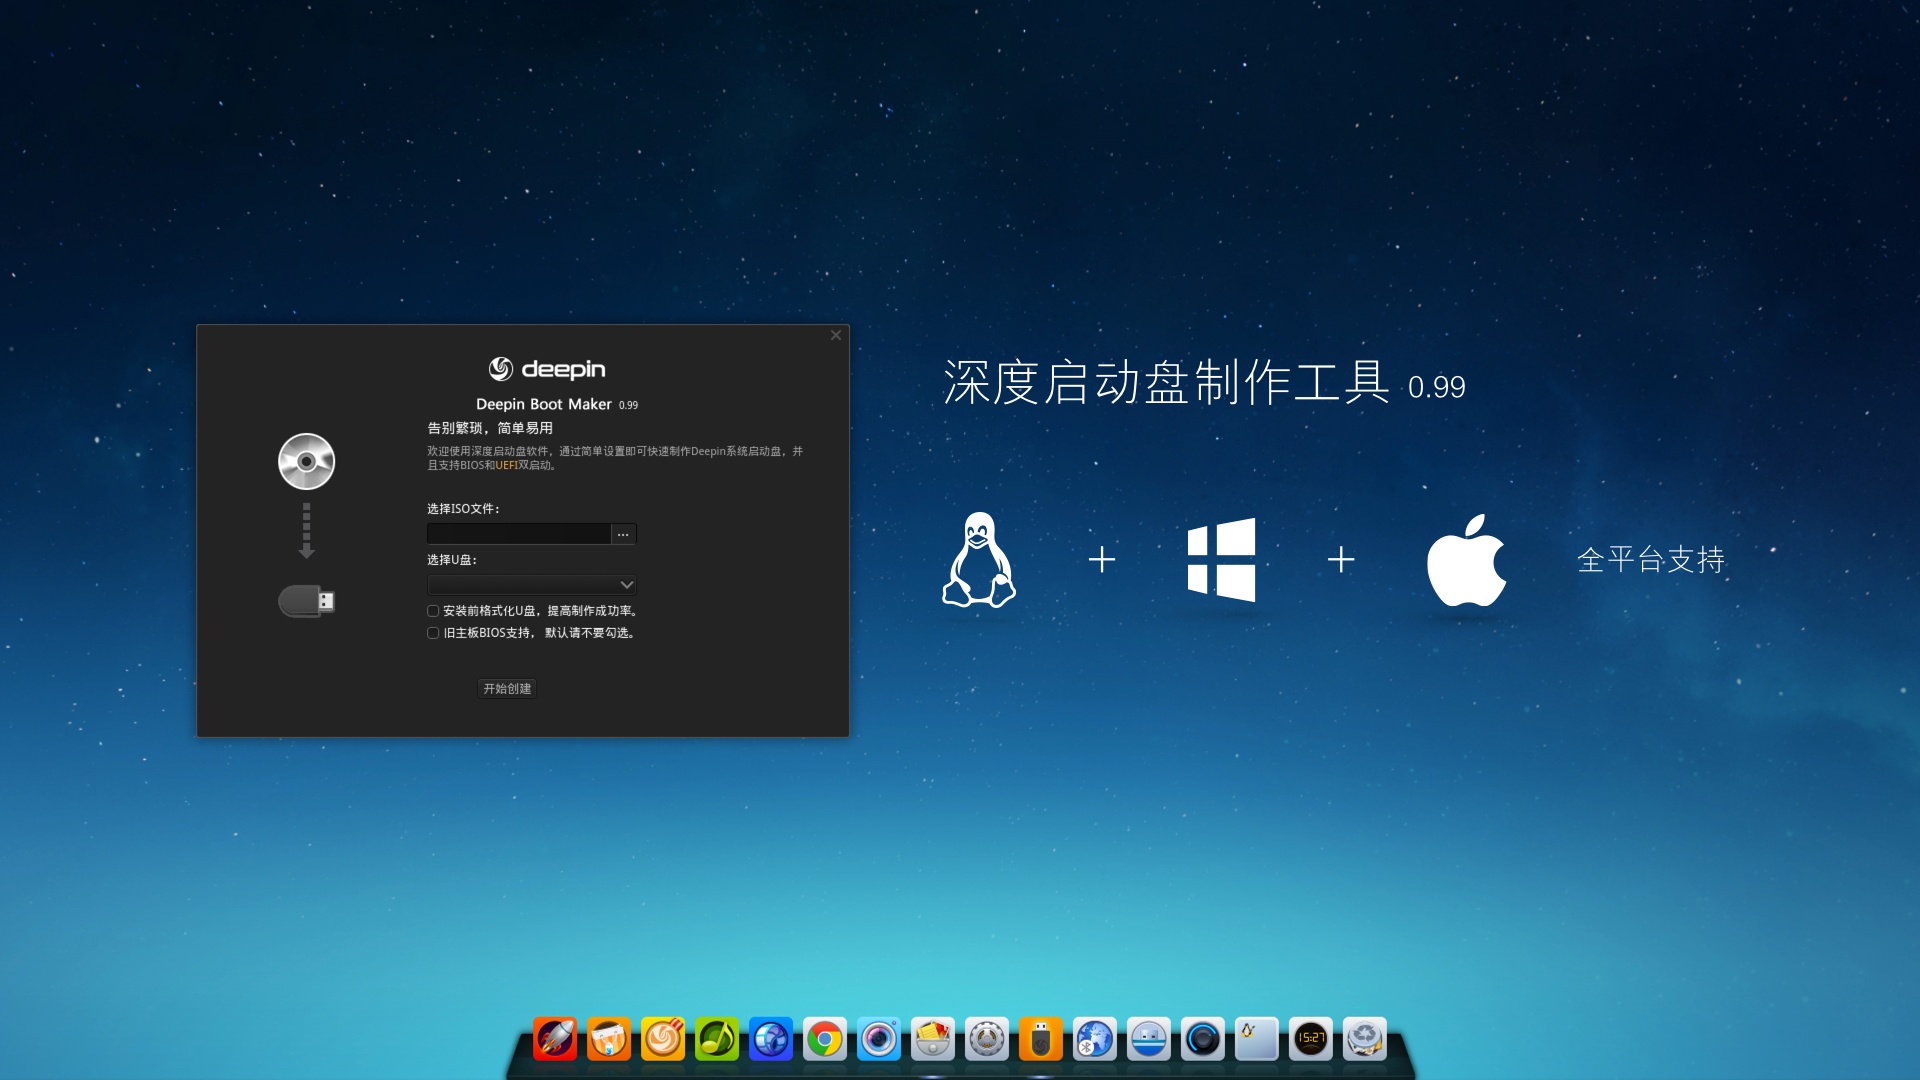The width and height of the screenshot is (1920, 1080).
Task: Open the blue disk mount dock icon
Action: pyautogui.click(x=1149, y=1039)
